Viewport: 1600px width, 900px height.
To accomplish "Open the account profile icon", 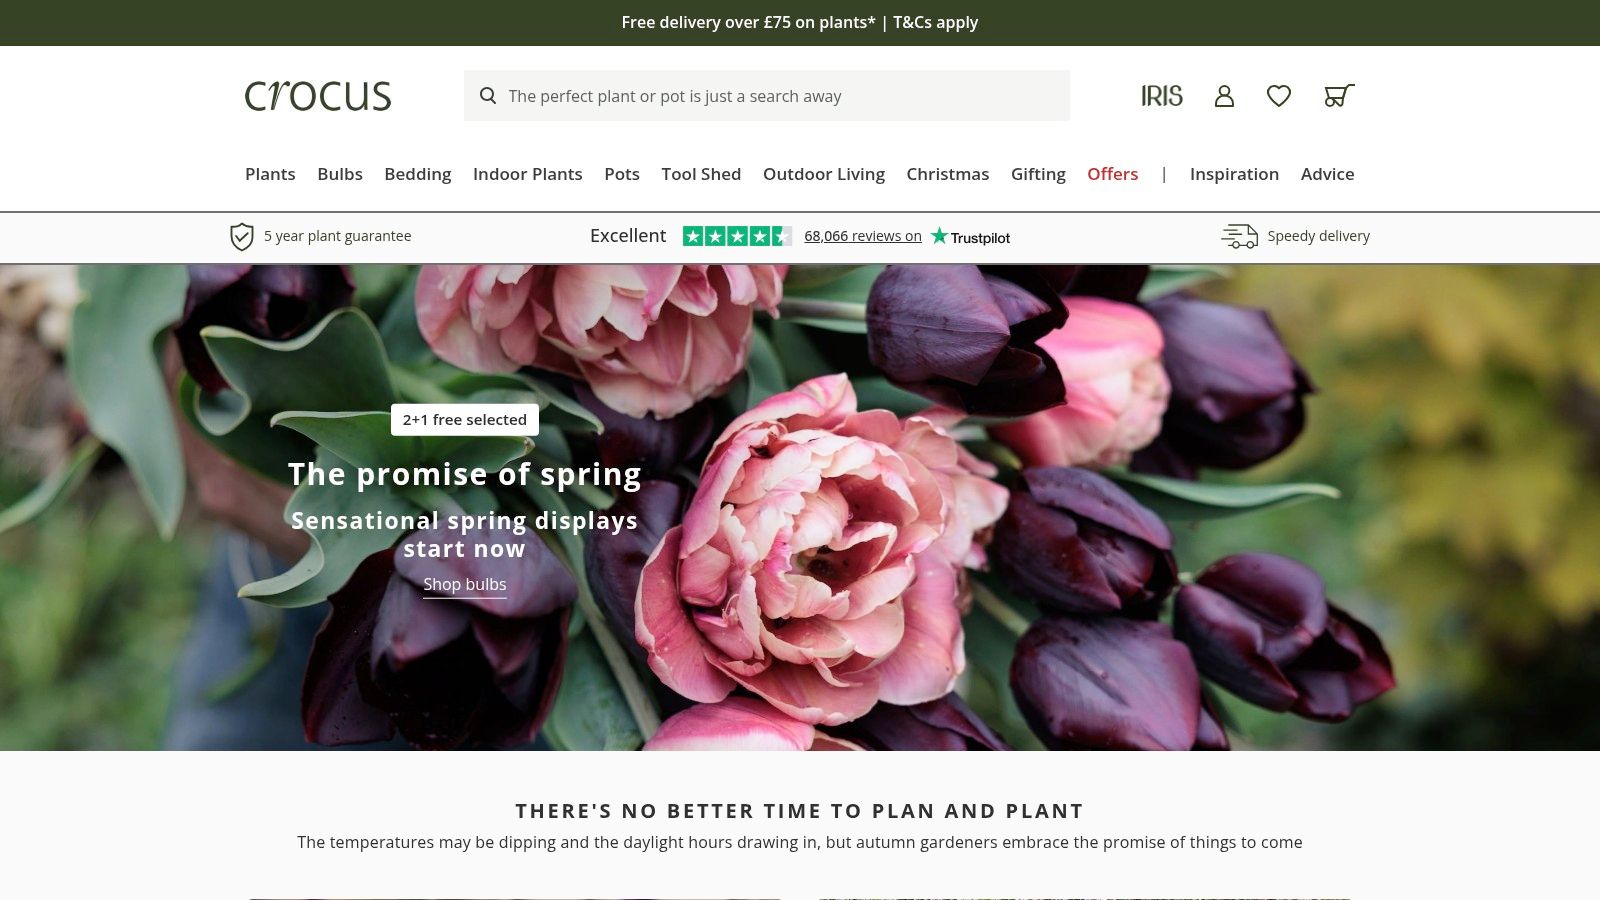I will [x=1224, y=96].
